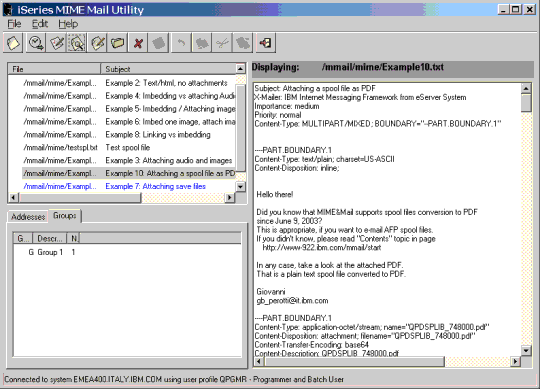
Task: Click the greyed undo arrow icon
Action: click(181, 43)
